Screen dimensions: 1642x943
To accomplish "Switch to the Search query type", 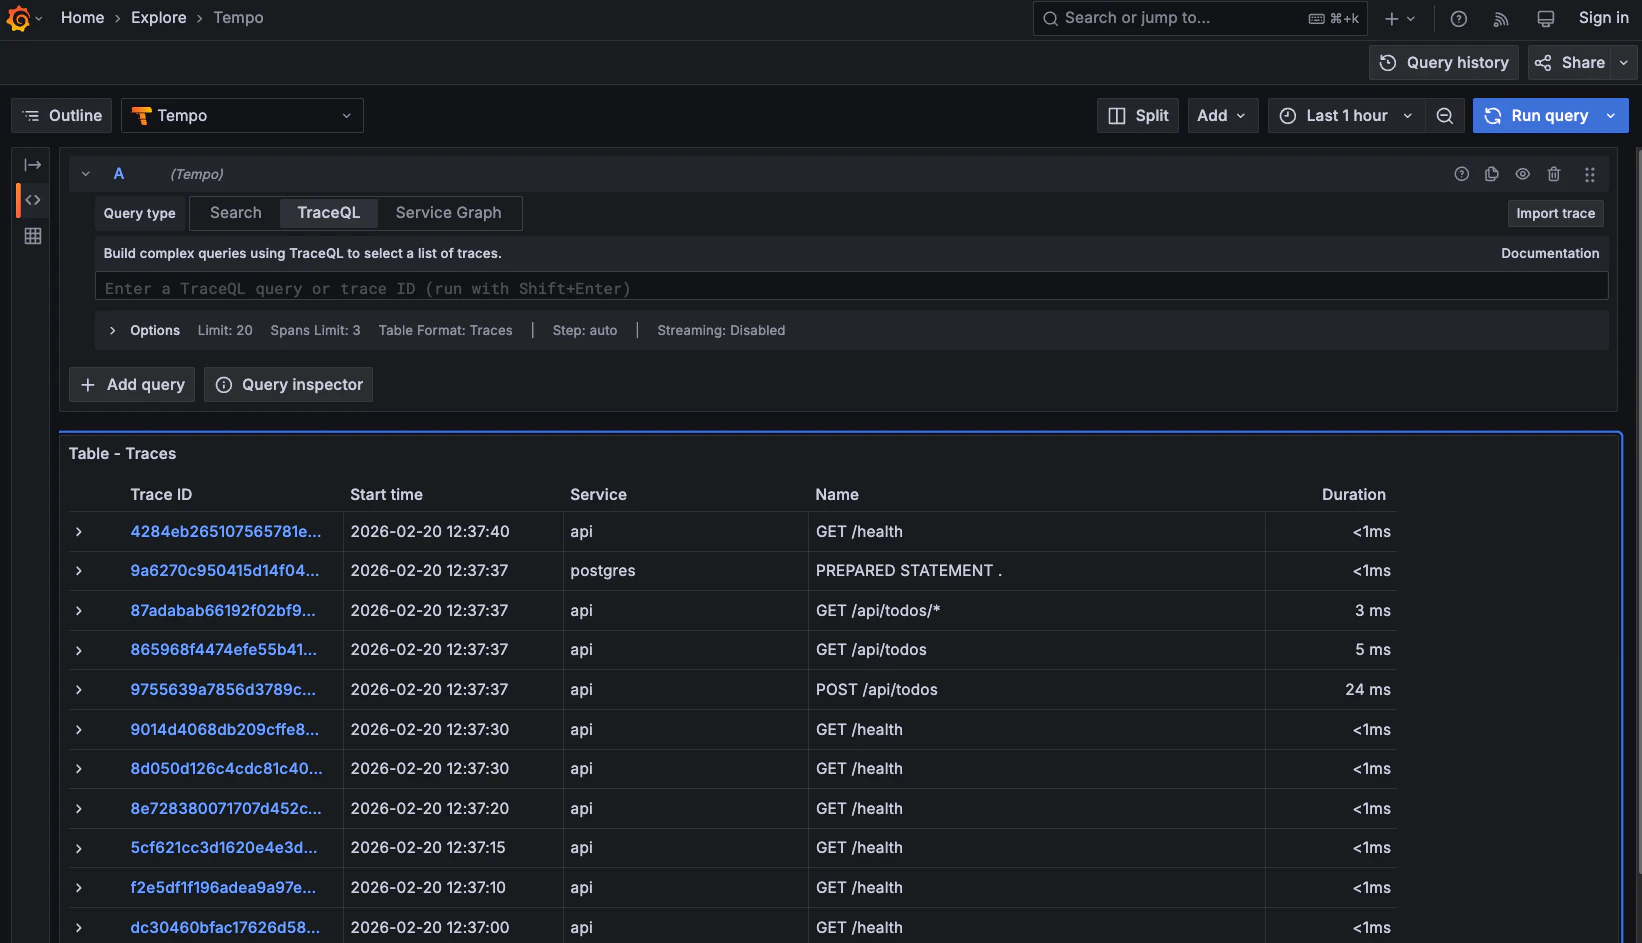I will click(x=236, y=213).
